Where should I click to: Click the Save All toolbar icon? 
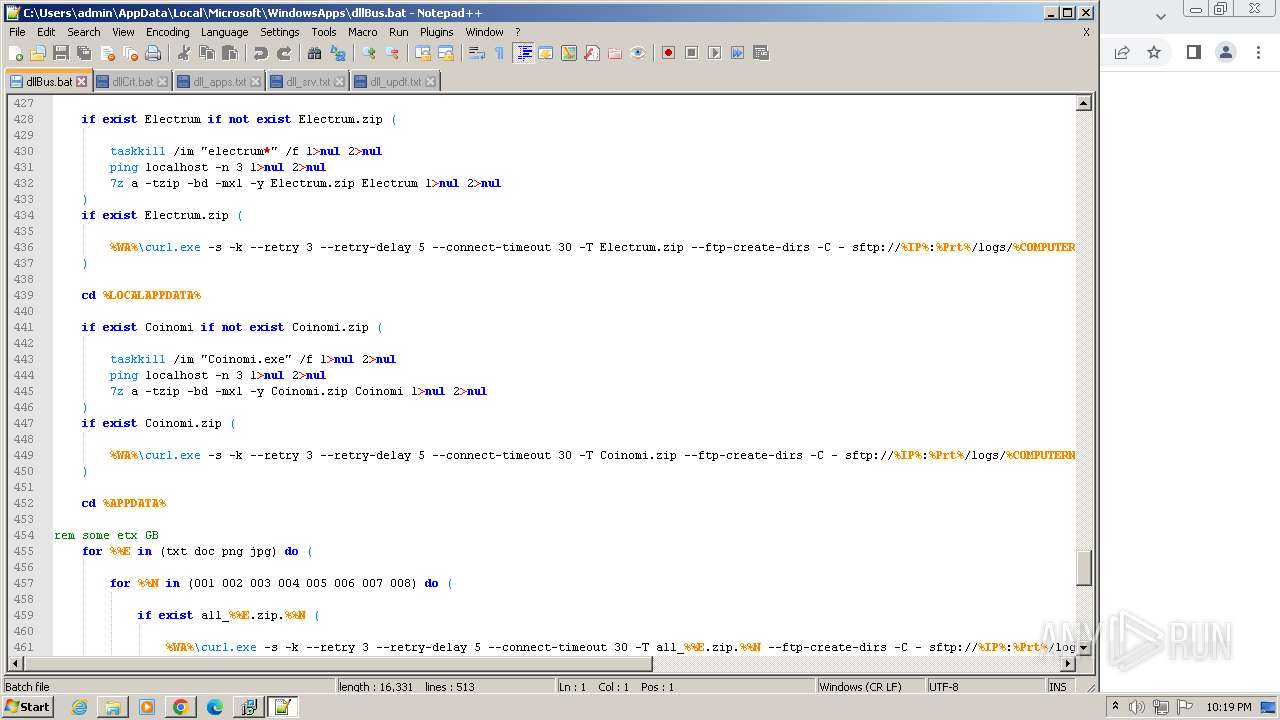84,53
